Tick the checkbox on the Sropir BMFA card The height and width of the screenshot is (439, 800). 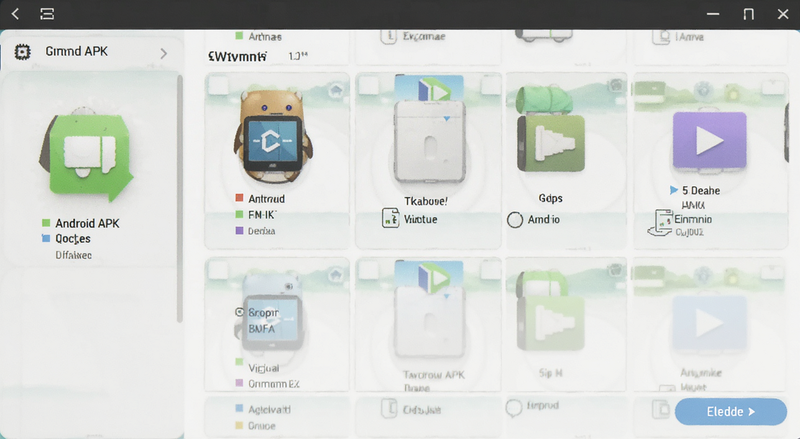[x=218, y=271]
